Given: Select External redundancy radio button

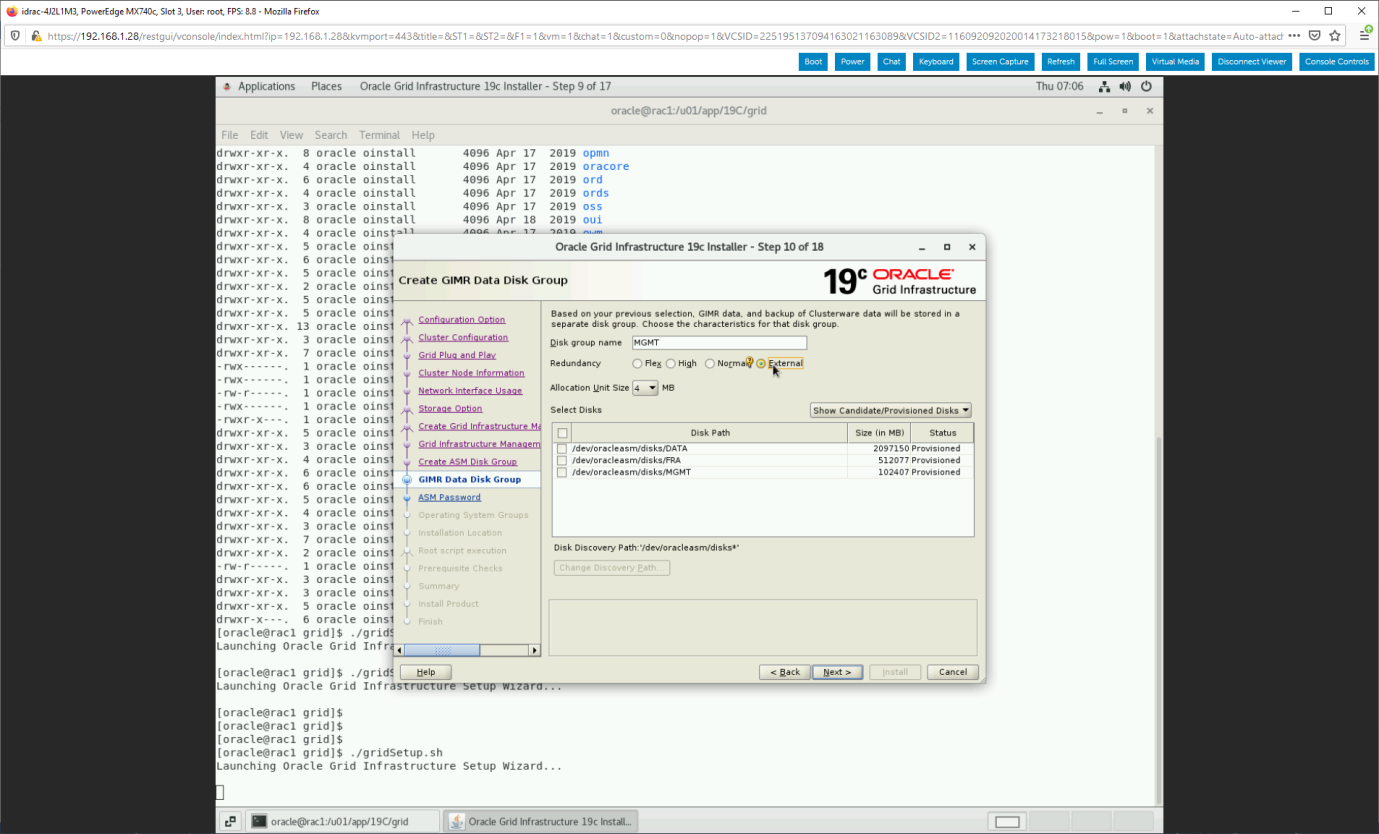Looking at the screenshot, I should 762,364.
